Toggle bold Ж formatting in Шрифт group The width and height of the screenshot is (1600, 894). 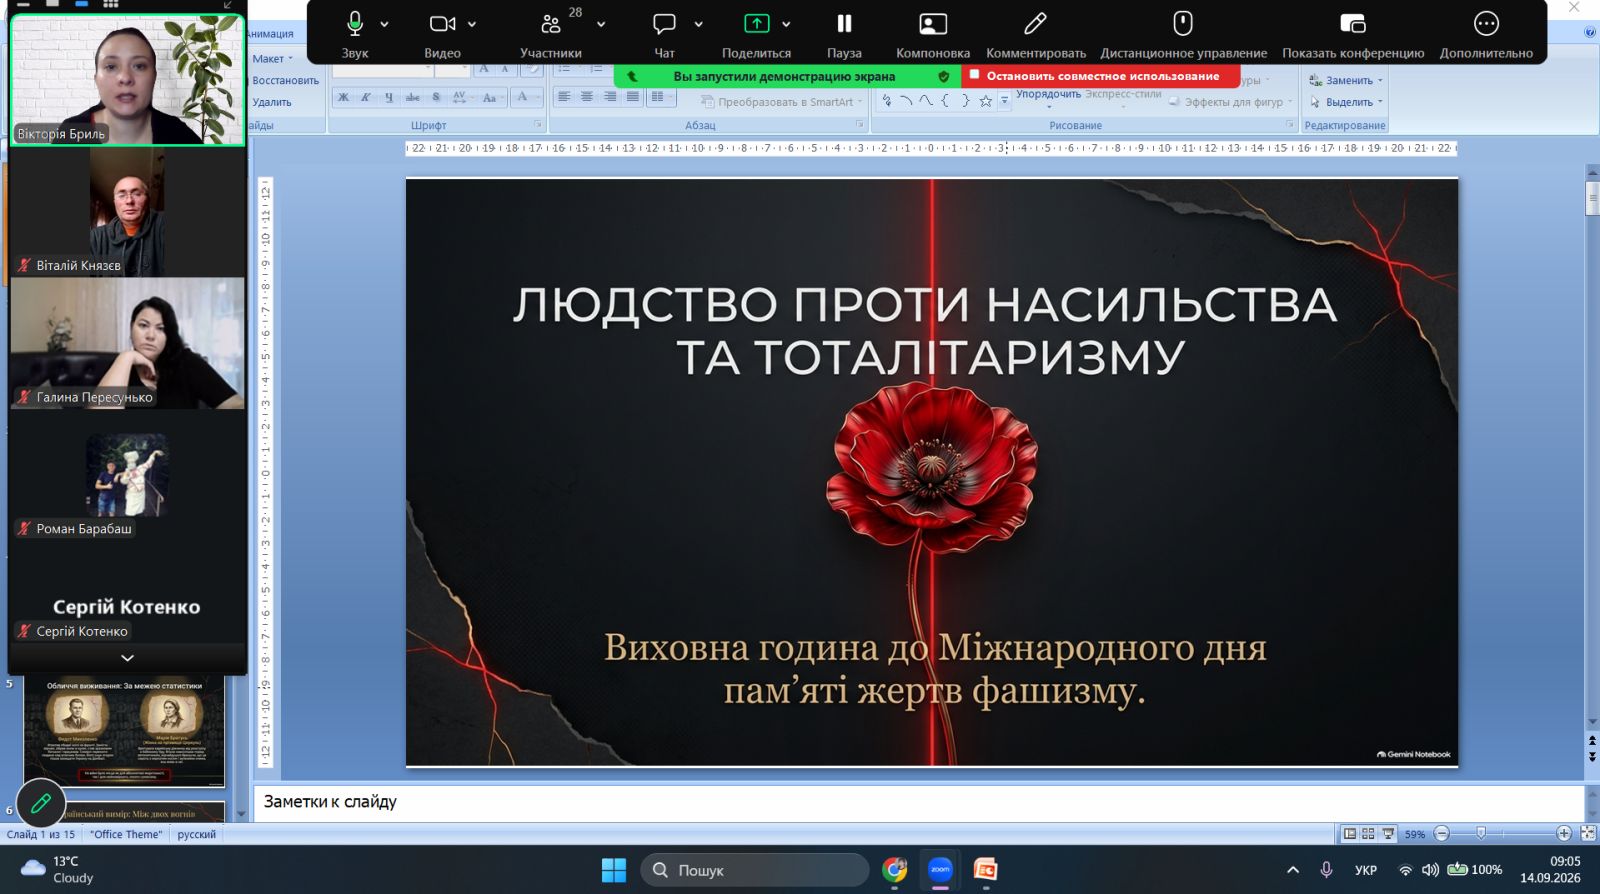click(343, 97)
